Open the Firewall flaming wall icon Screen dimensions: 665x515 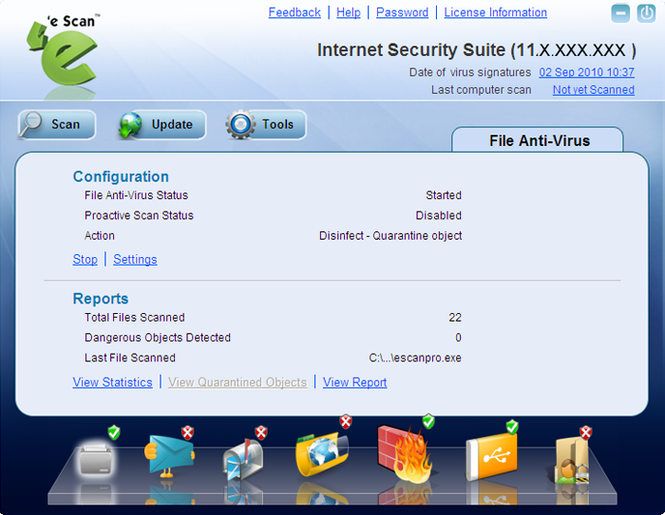point(405,454)
